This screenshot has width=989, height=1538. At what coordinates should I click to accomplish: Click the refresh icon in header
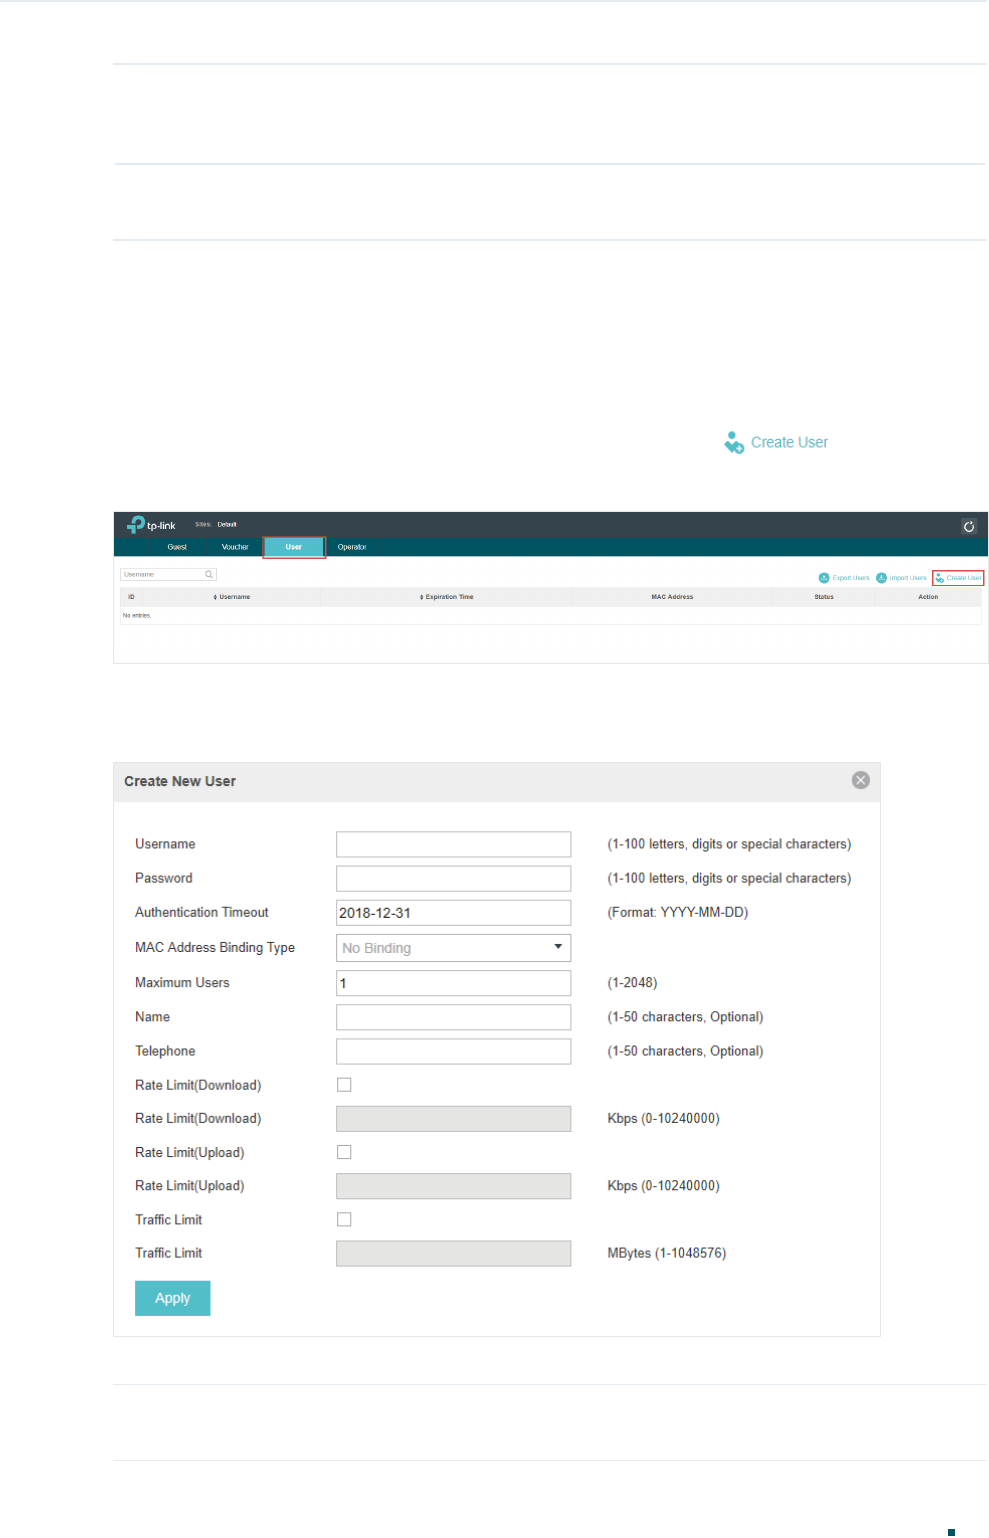968,526
